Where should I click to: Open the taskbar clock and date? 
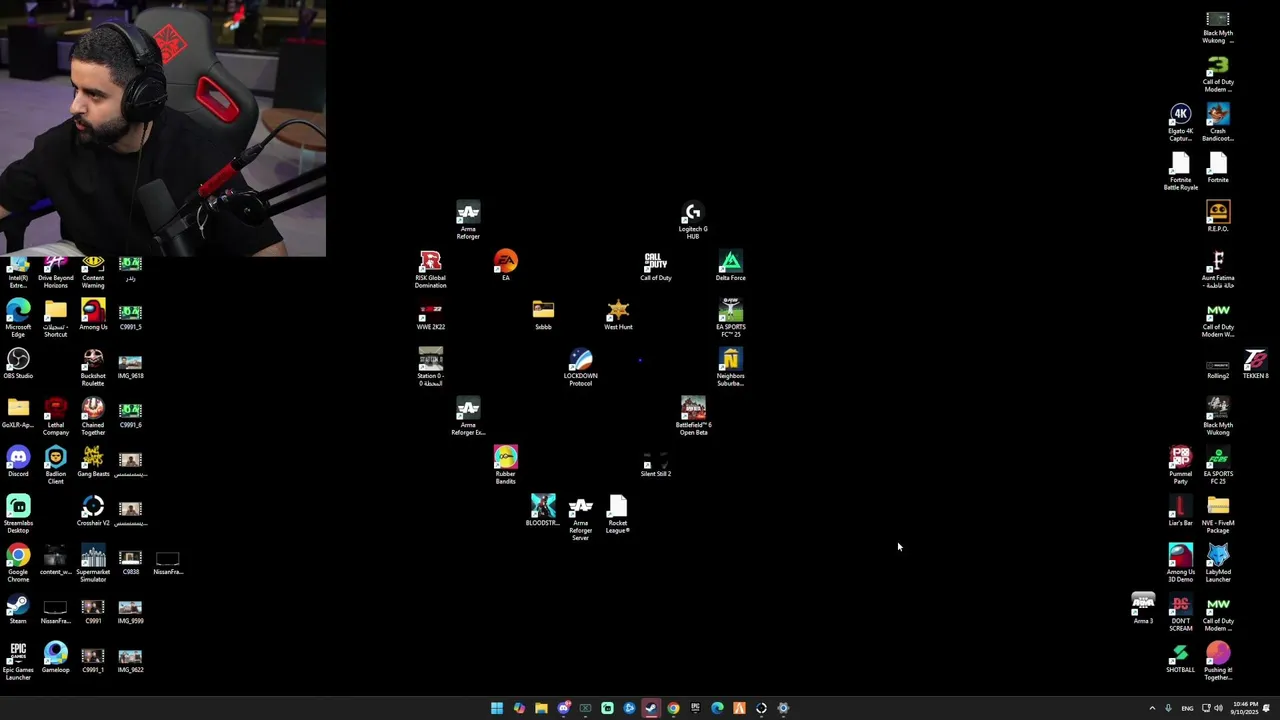(1245, 708)
